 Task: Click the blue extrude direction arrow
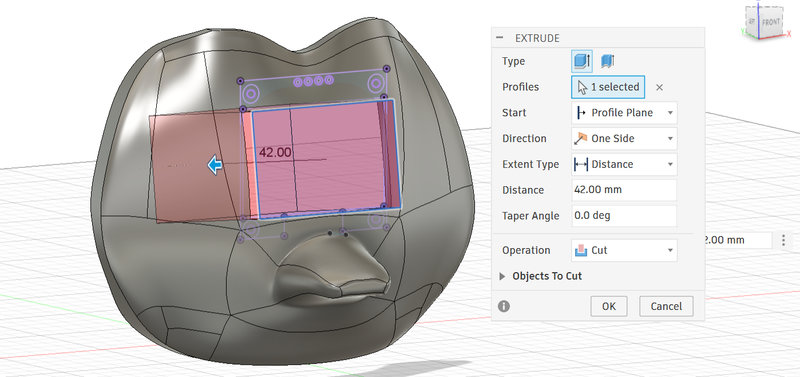point(215,165)
